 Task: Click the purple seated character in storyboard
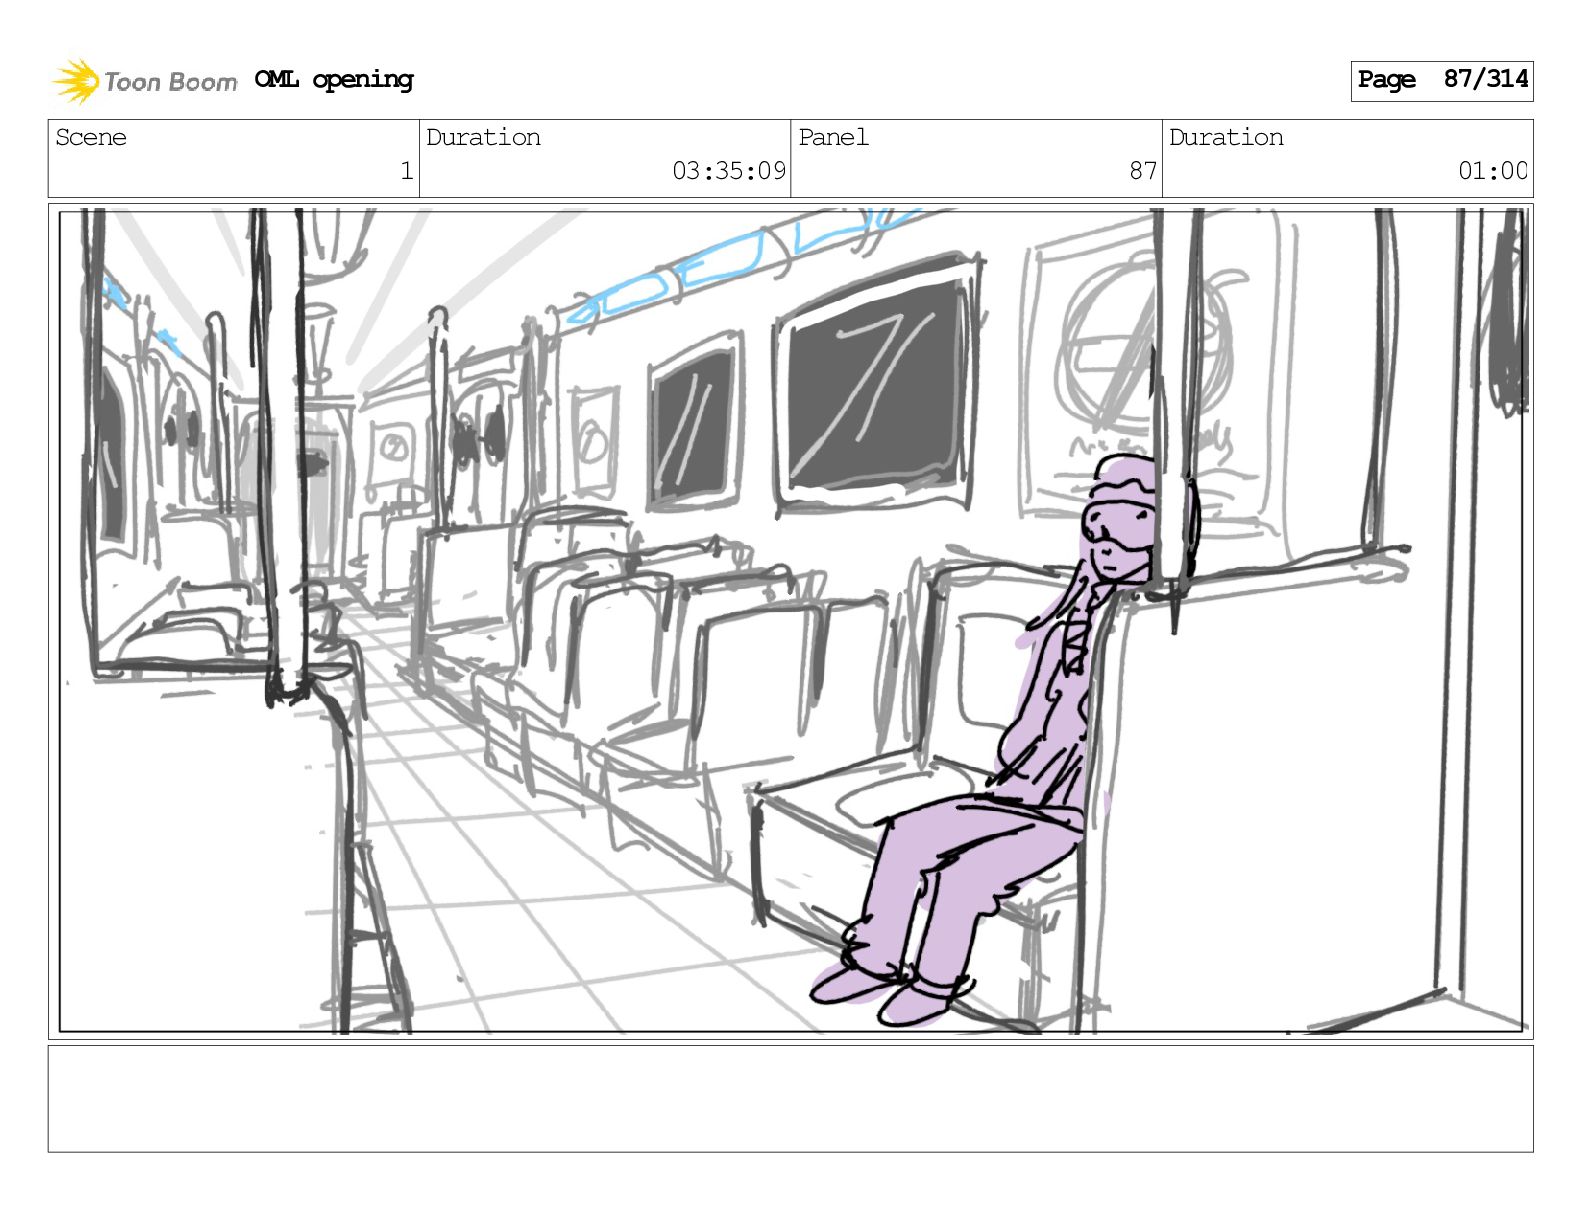998,740
